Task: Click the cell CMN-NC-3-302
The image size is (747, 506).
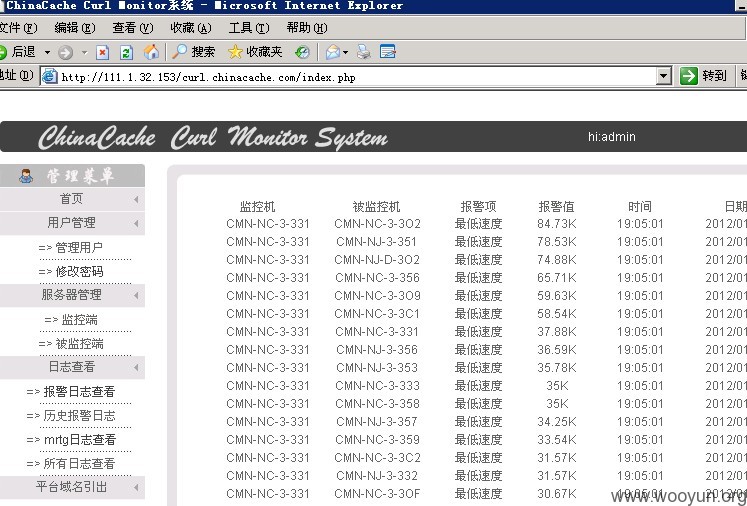Action: pyautogui.click(x=377, y=224)
